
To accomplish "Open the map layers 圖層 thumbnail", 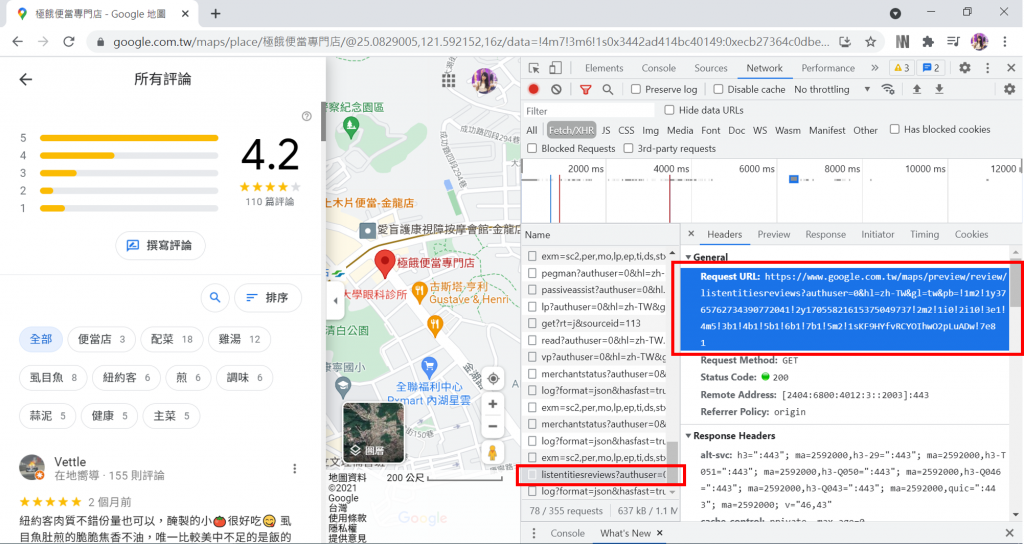I will [374, 432].
